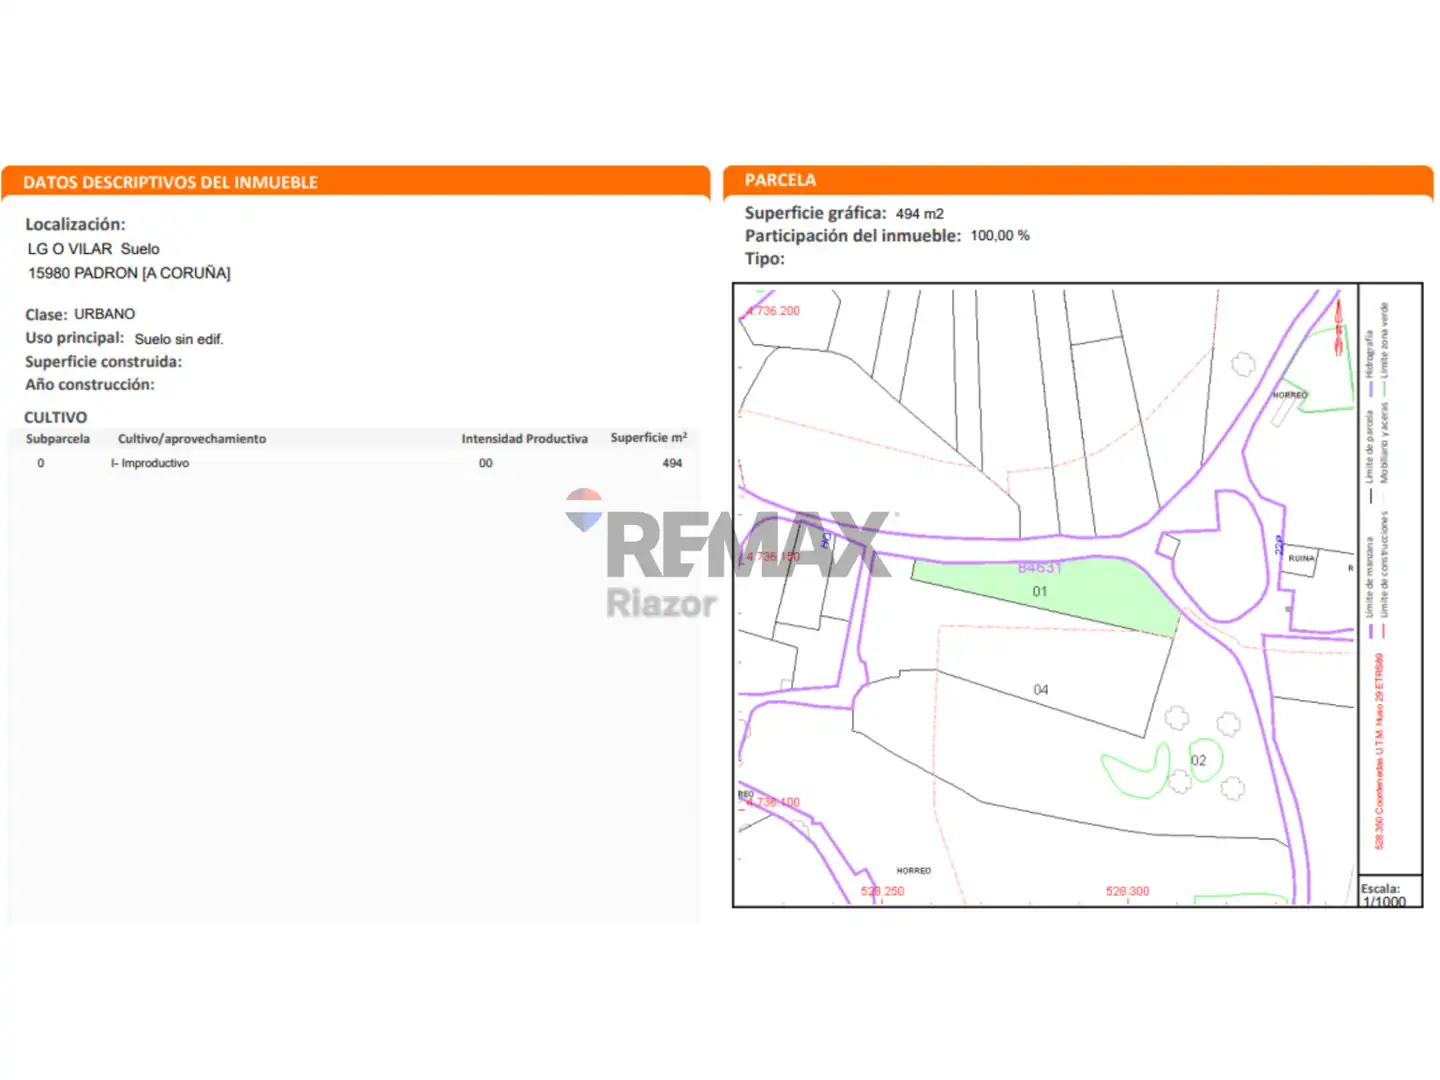Click the '528.300' coordinate label
The height and width of the screenshot is (1080, 1440).
pos(1127,891)
